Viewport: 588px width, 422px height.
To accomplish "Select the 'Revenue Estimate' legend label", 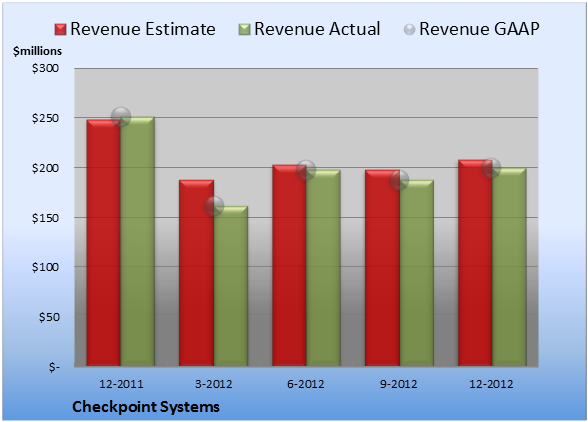I will (143, 29).
